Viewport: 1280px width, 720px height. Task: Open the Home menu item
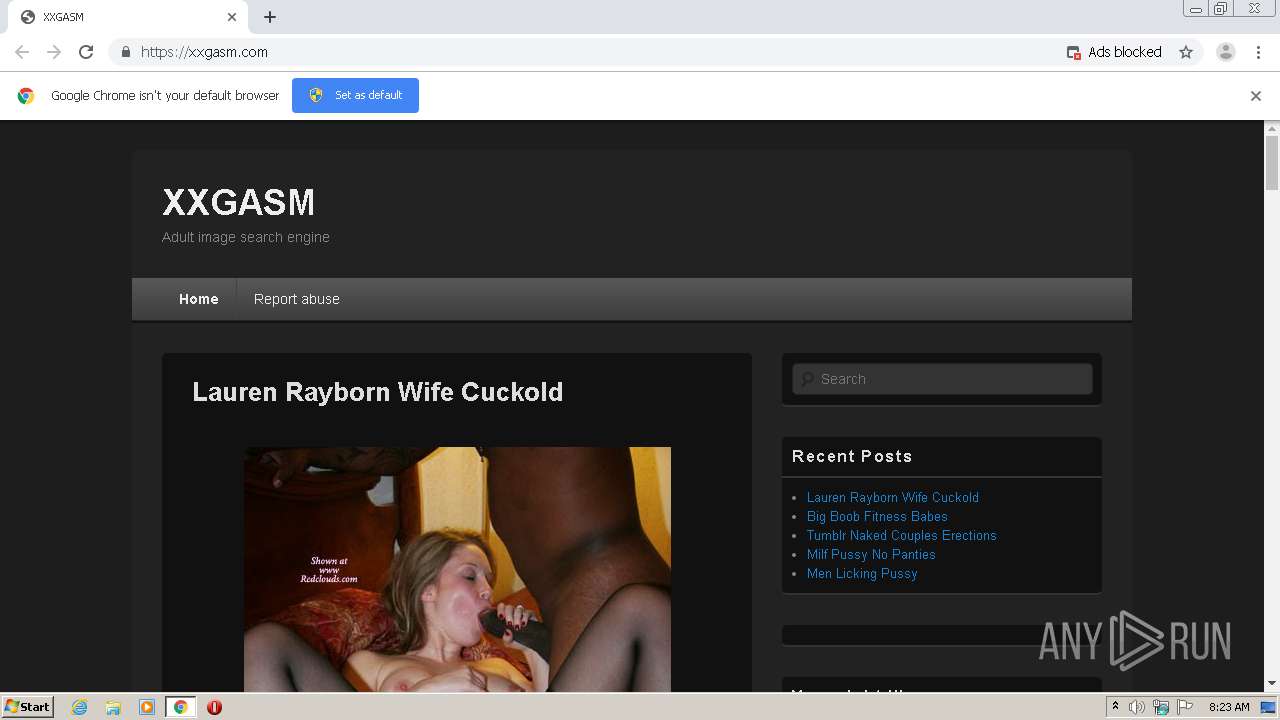click(198, 299)
